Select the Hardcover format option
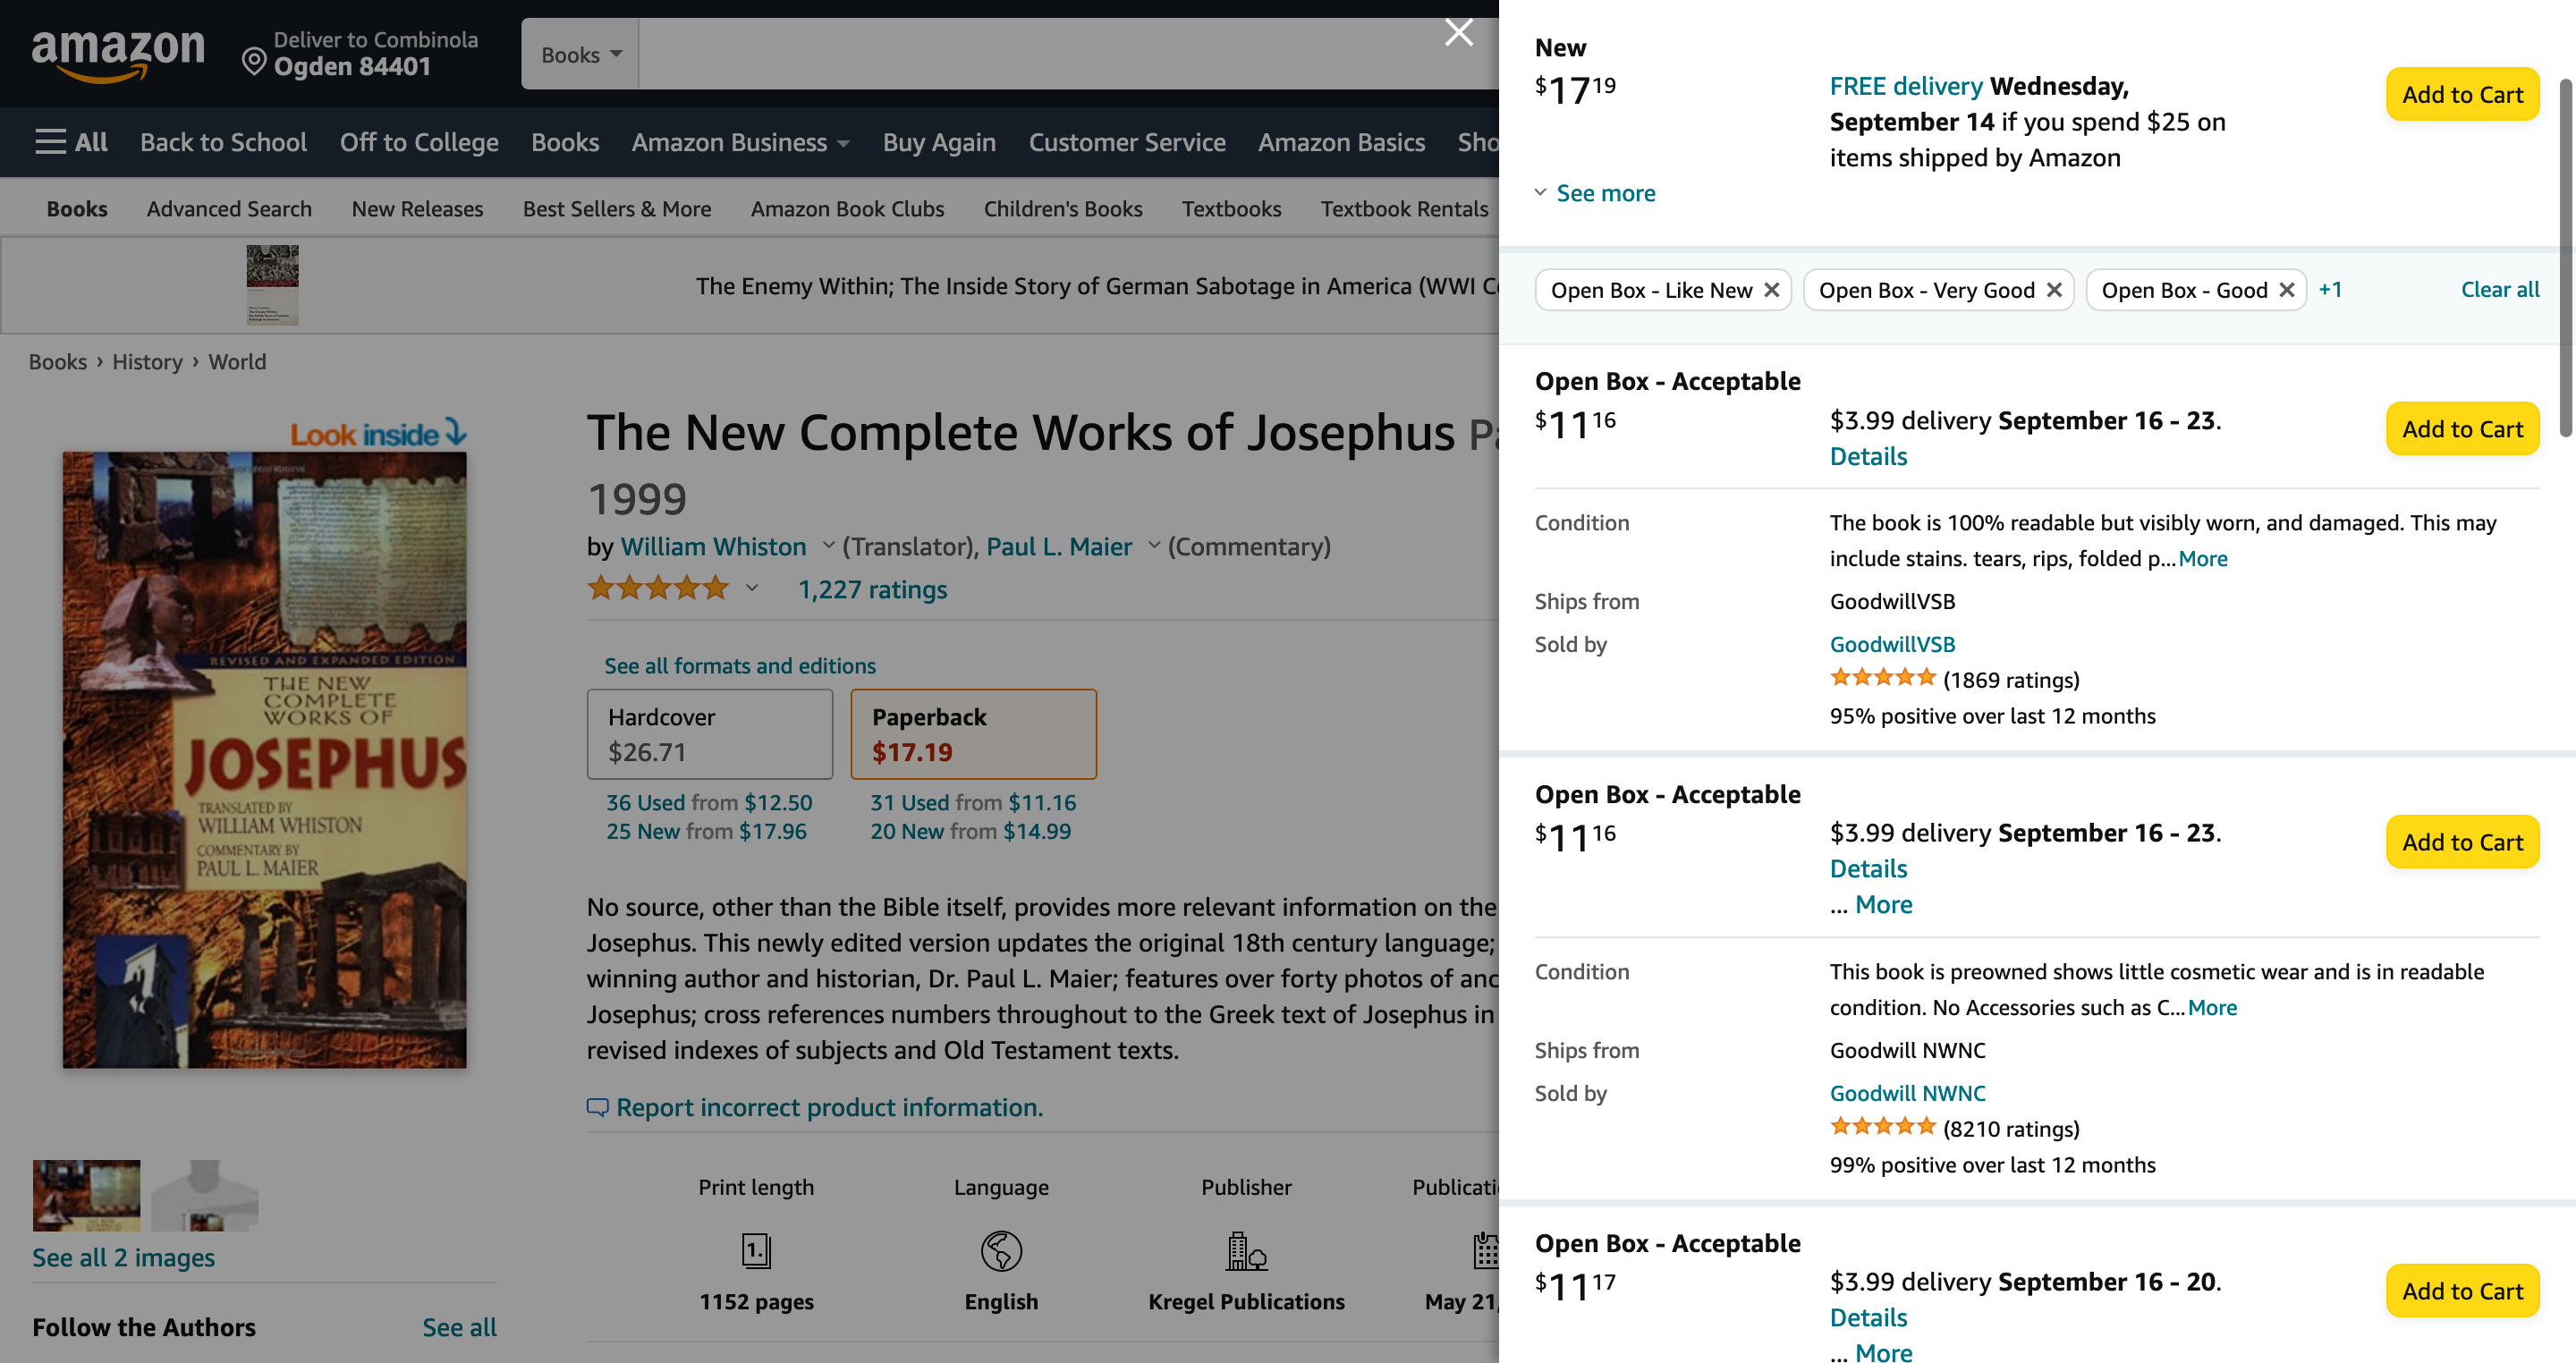This screenshot has width=2576, height=1363. tap(709, 734)
